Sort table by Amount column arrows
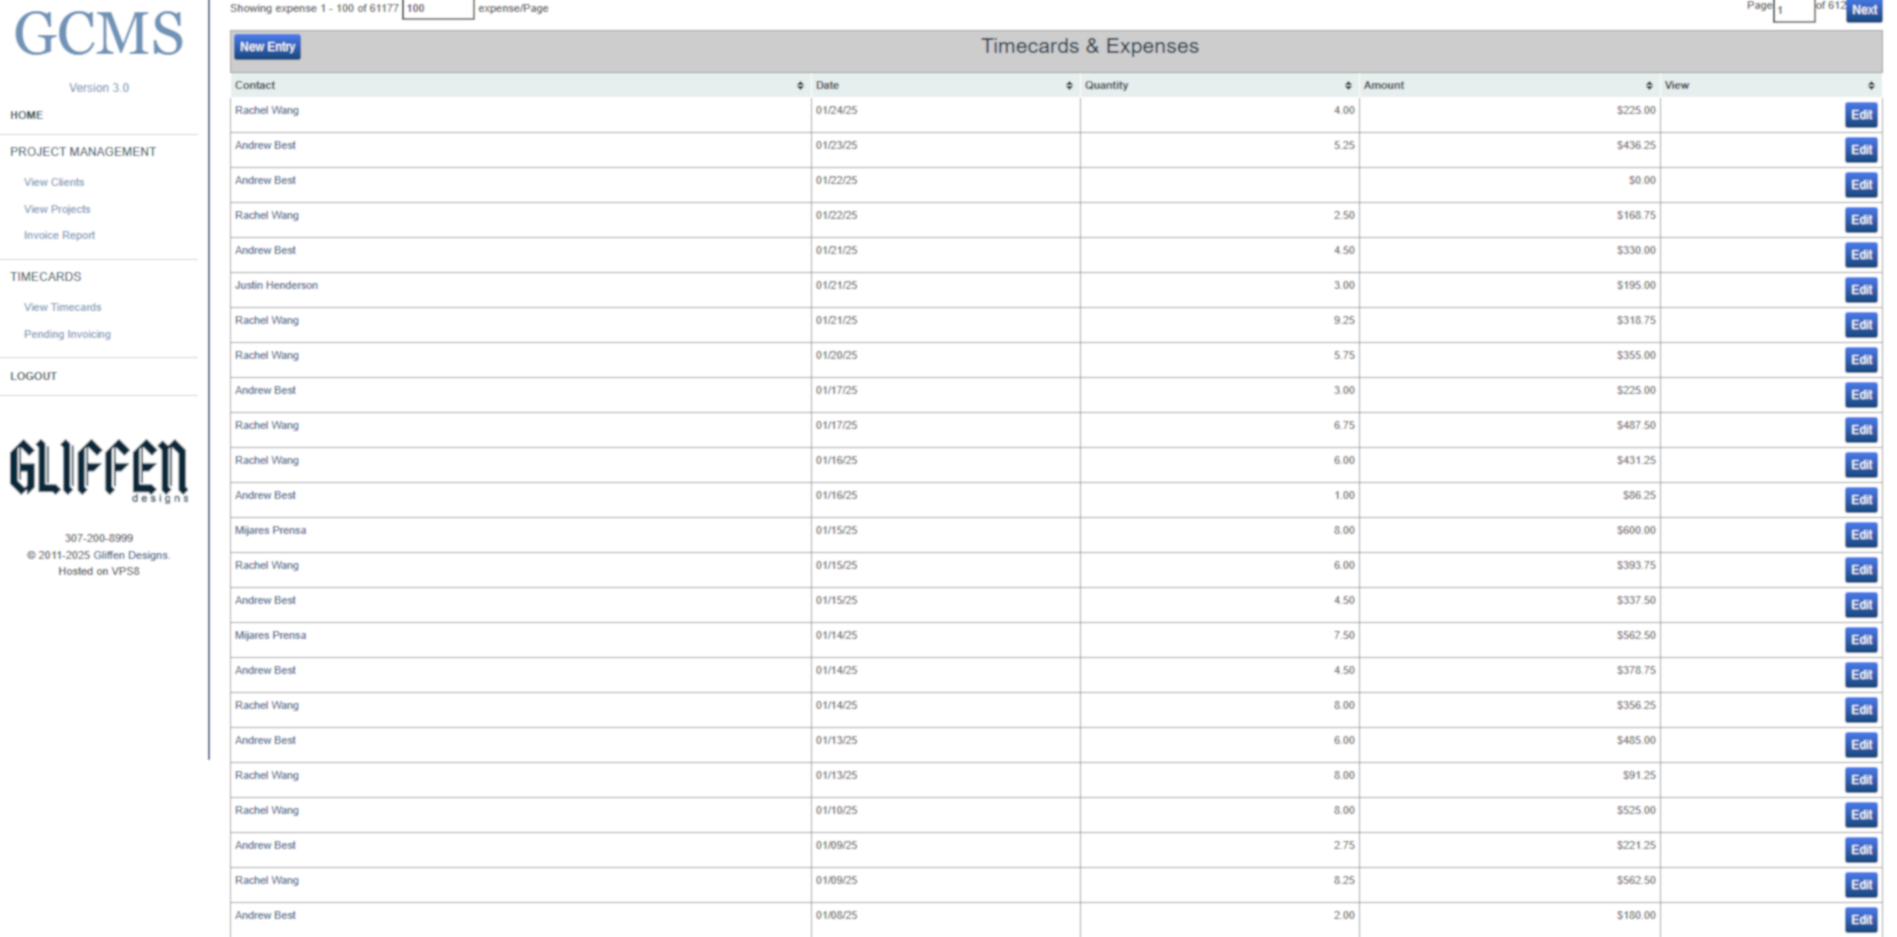The height and width of the screenshot is (937, 1897). (x=1649, y=86)
